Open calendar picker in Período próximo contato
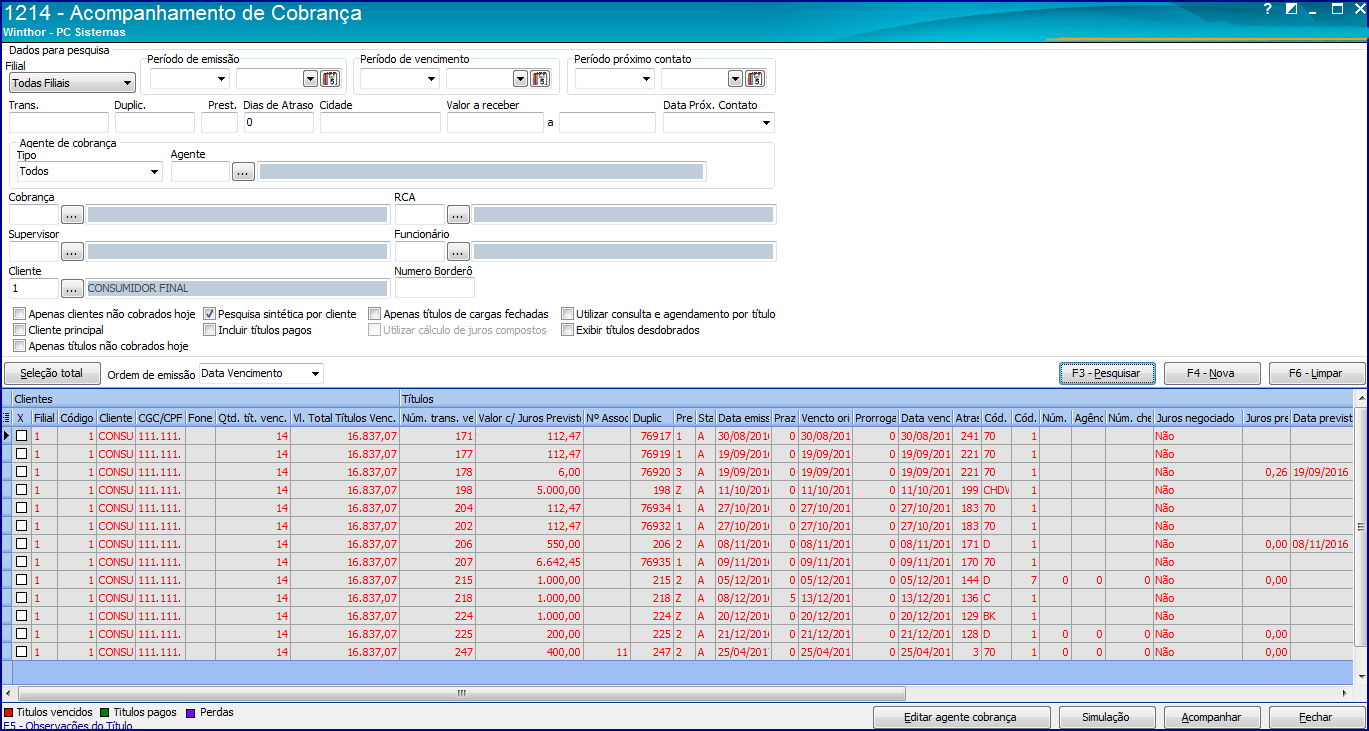 coord(755,79)
